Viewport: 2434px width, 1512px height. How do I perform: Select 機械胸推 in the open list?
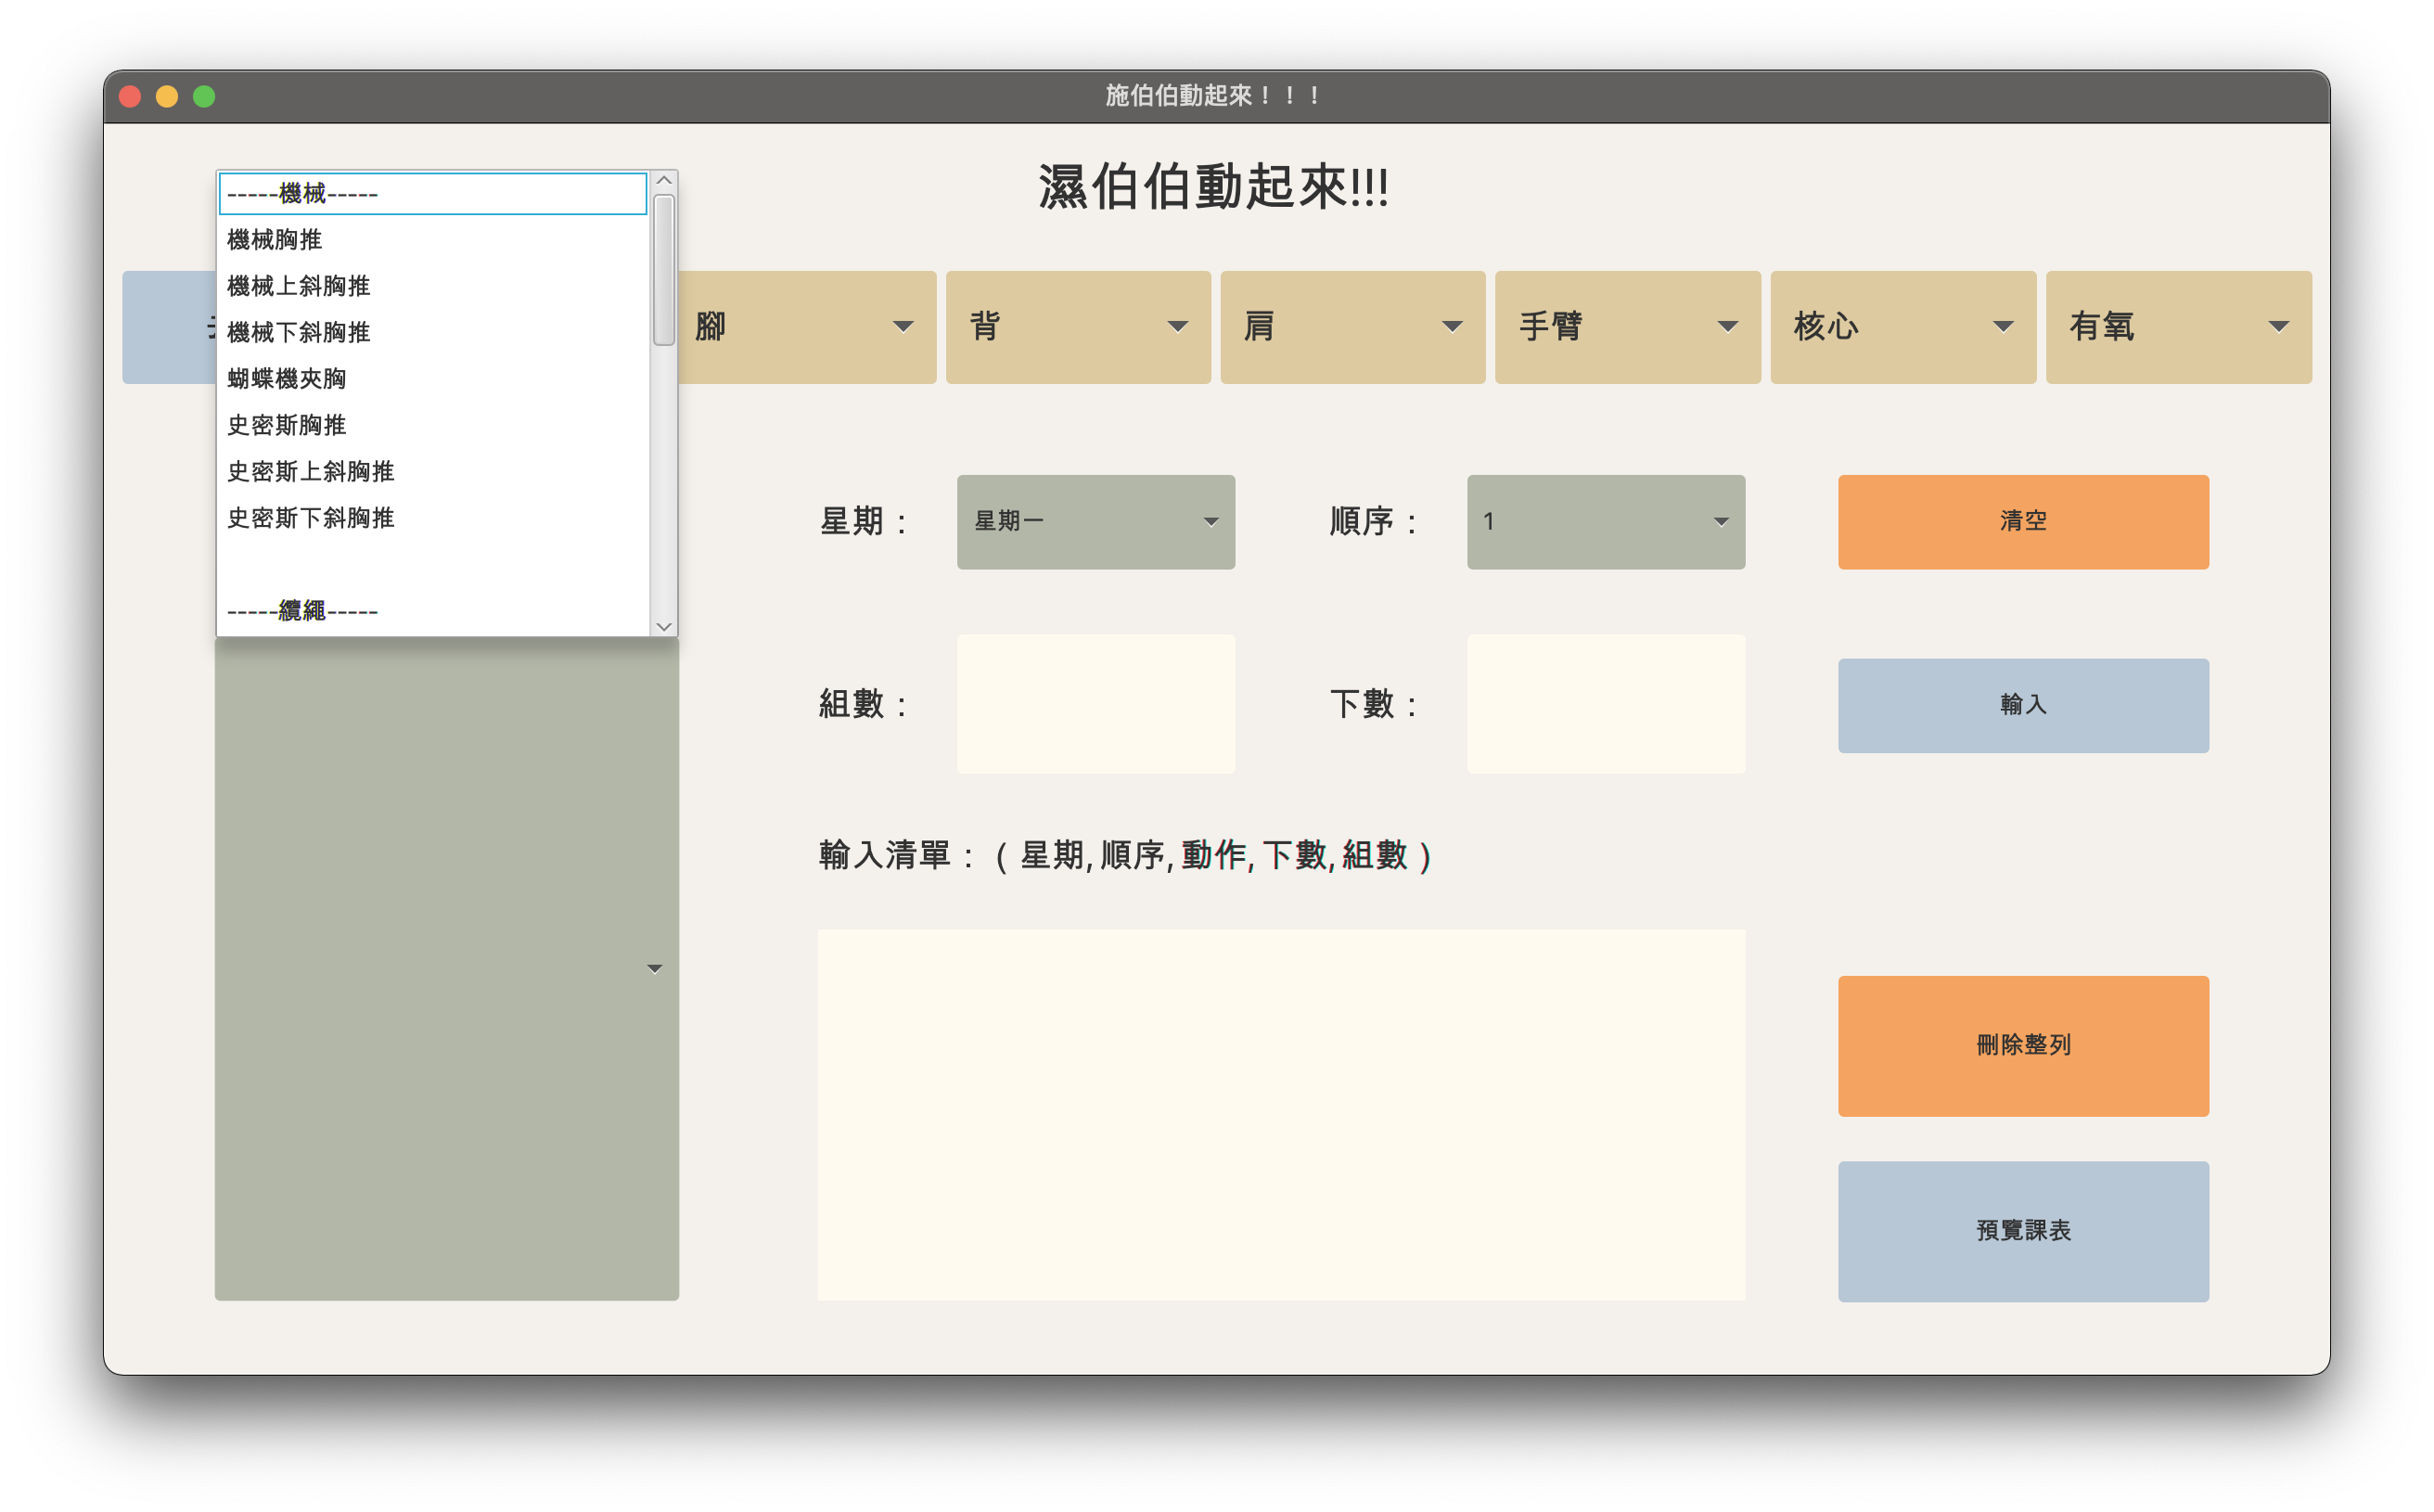[x=433, y=240]
